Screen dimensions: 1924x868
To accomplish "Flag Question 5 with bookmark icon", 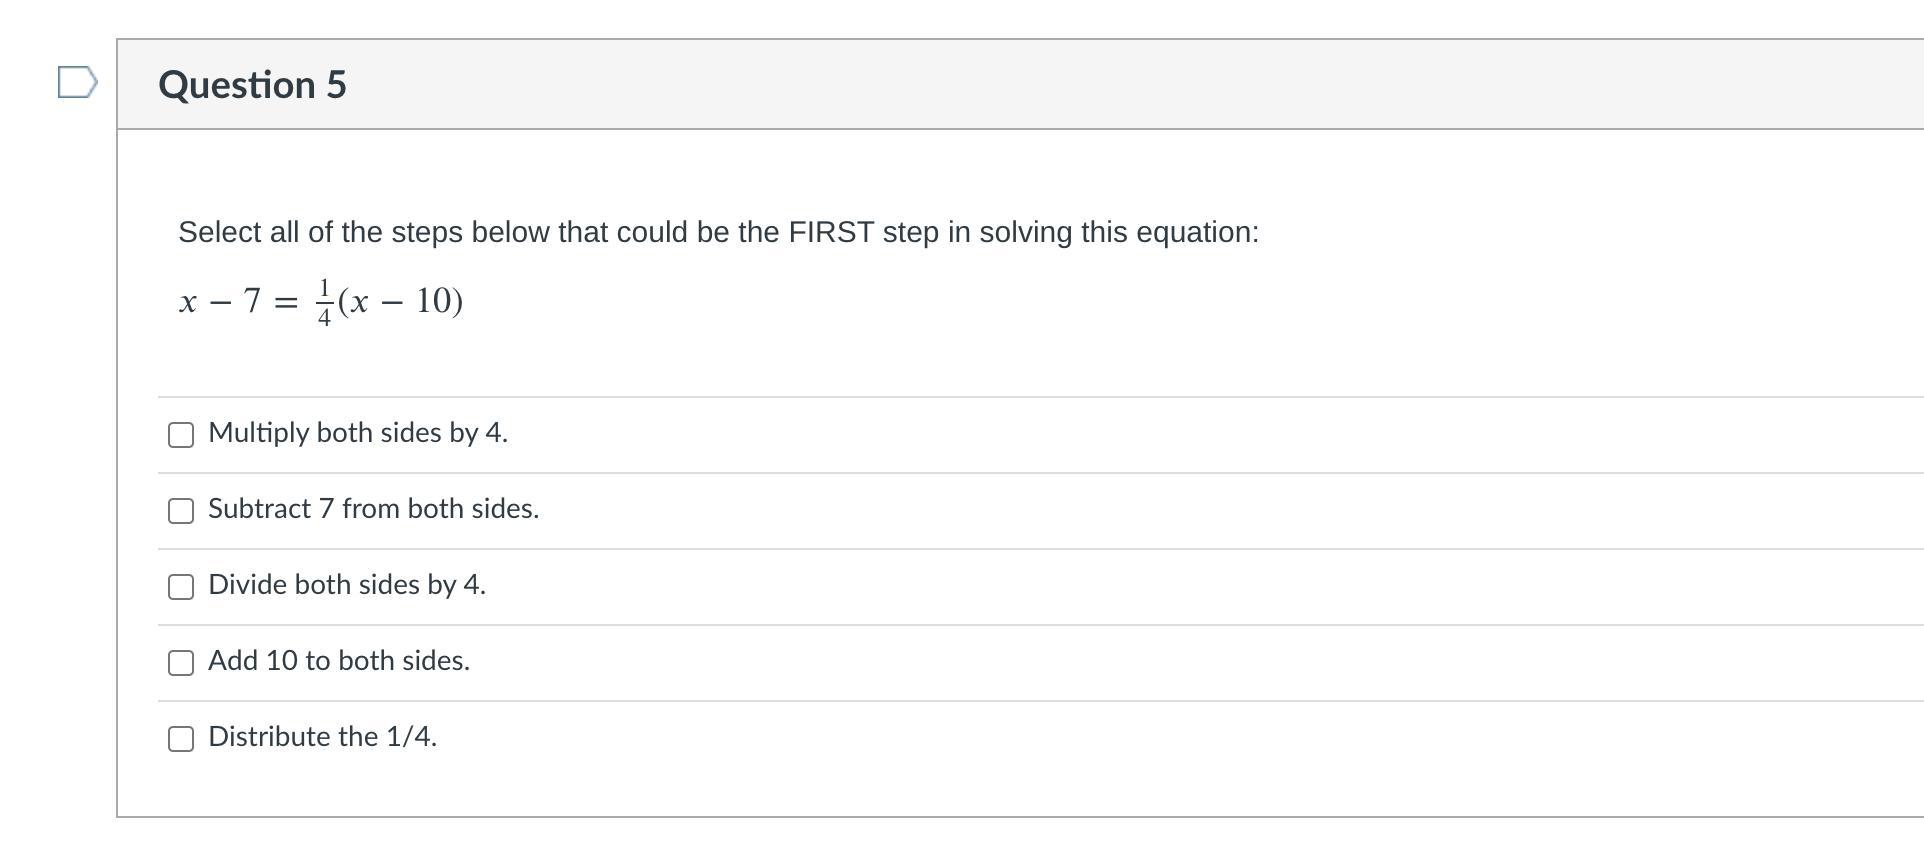I will (77, 82).
